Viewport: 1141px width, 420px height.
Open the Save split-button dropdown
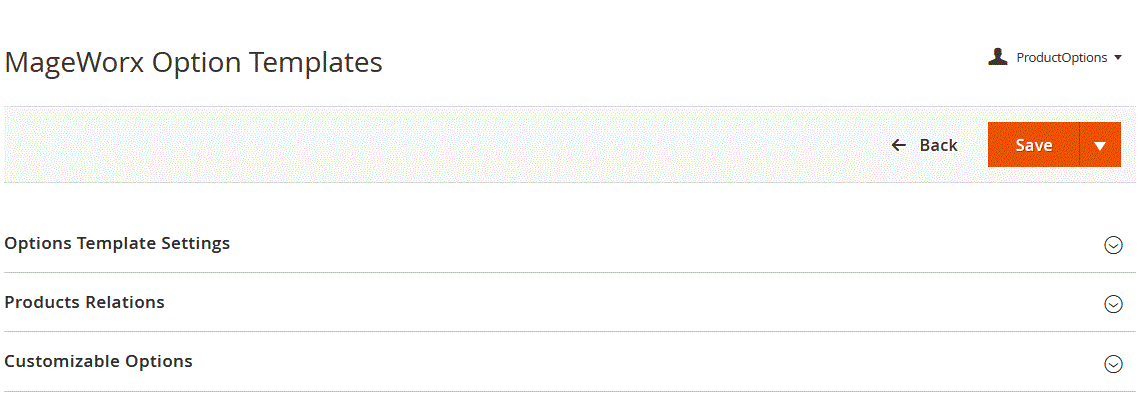[1100, 145]
